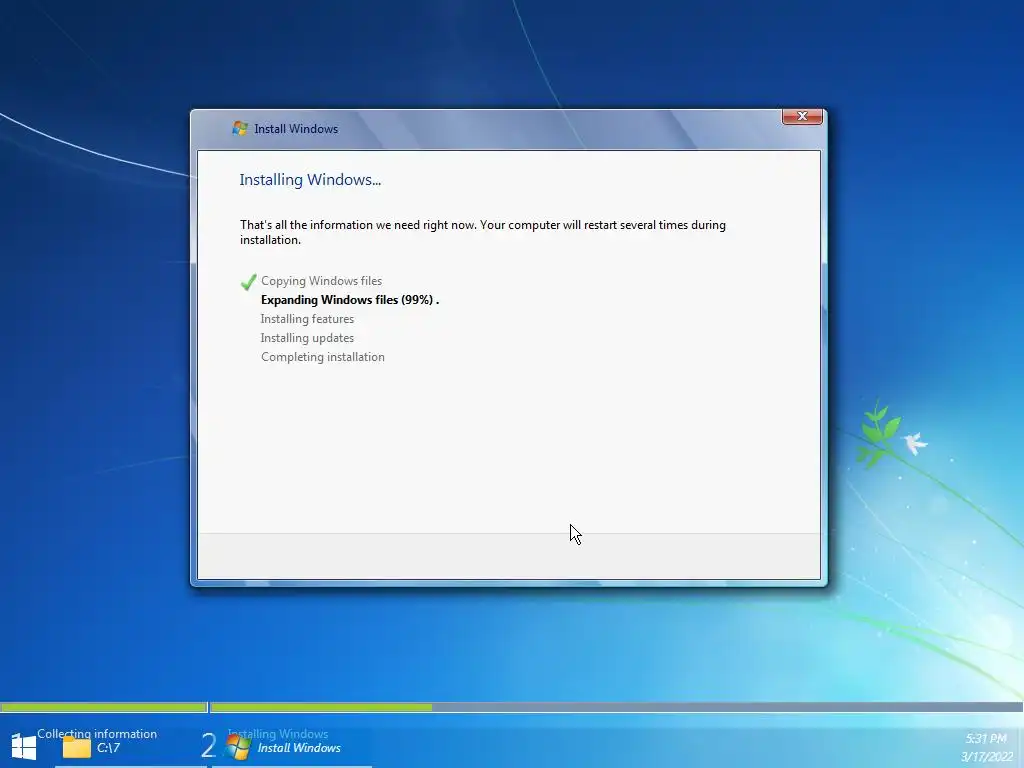Click the 'Installing Windows...' heading
1024x768 pixels.
point(310,180)
